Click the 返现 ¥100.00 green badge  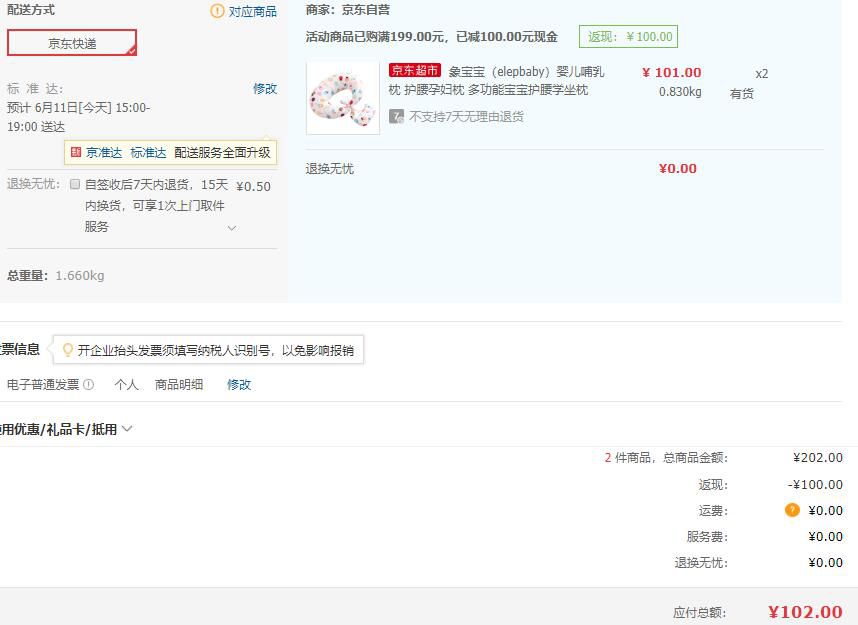[x=629, y=37]
